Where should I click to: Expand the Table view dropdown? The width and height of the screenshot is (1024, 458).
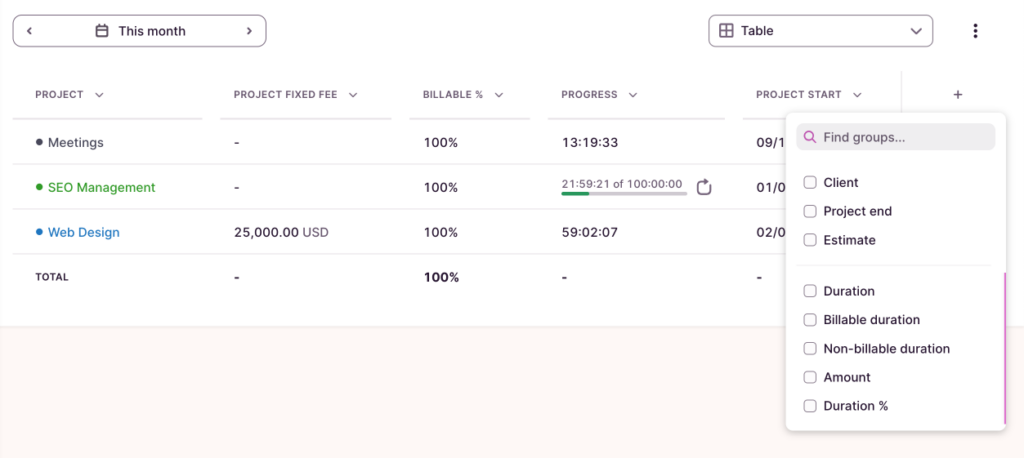[916, 31]
